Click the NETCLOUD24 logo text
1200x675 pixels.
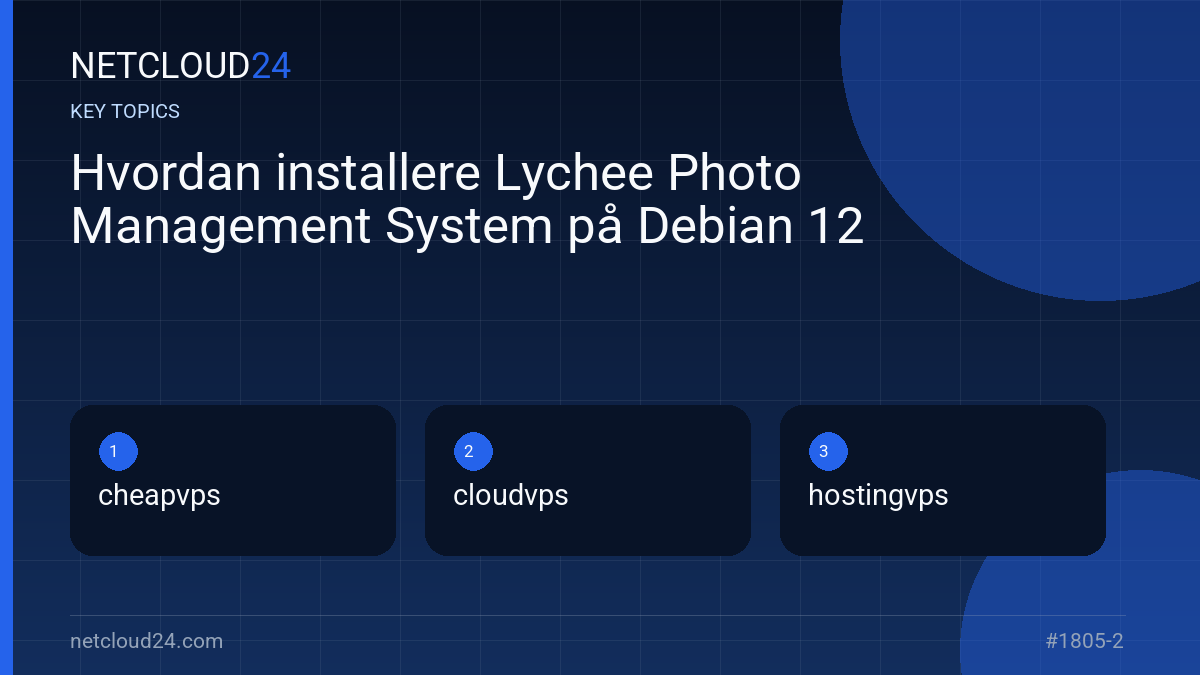point(180,66)
